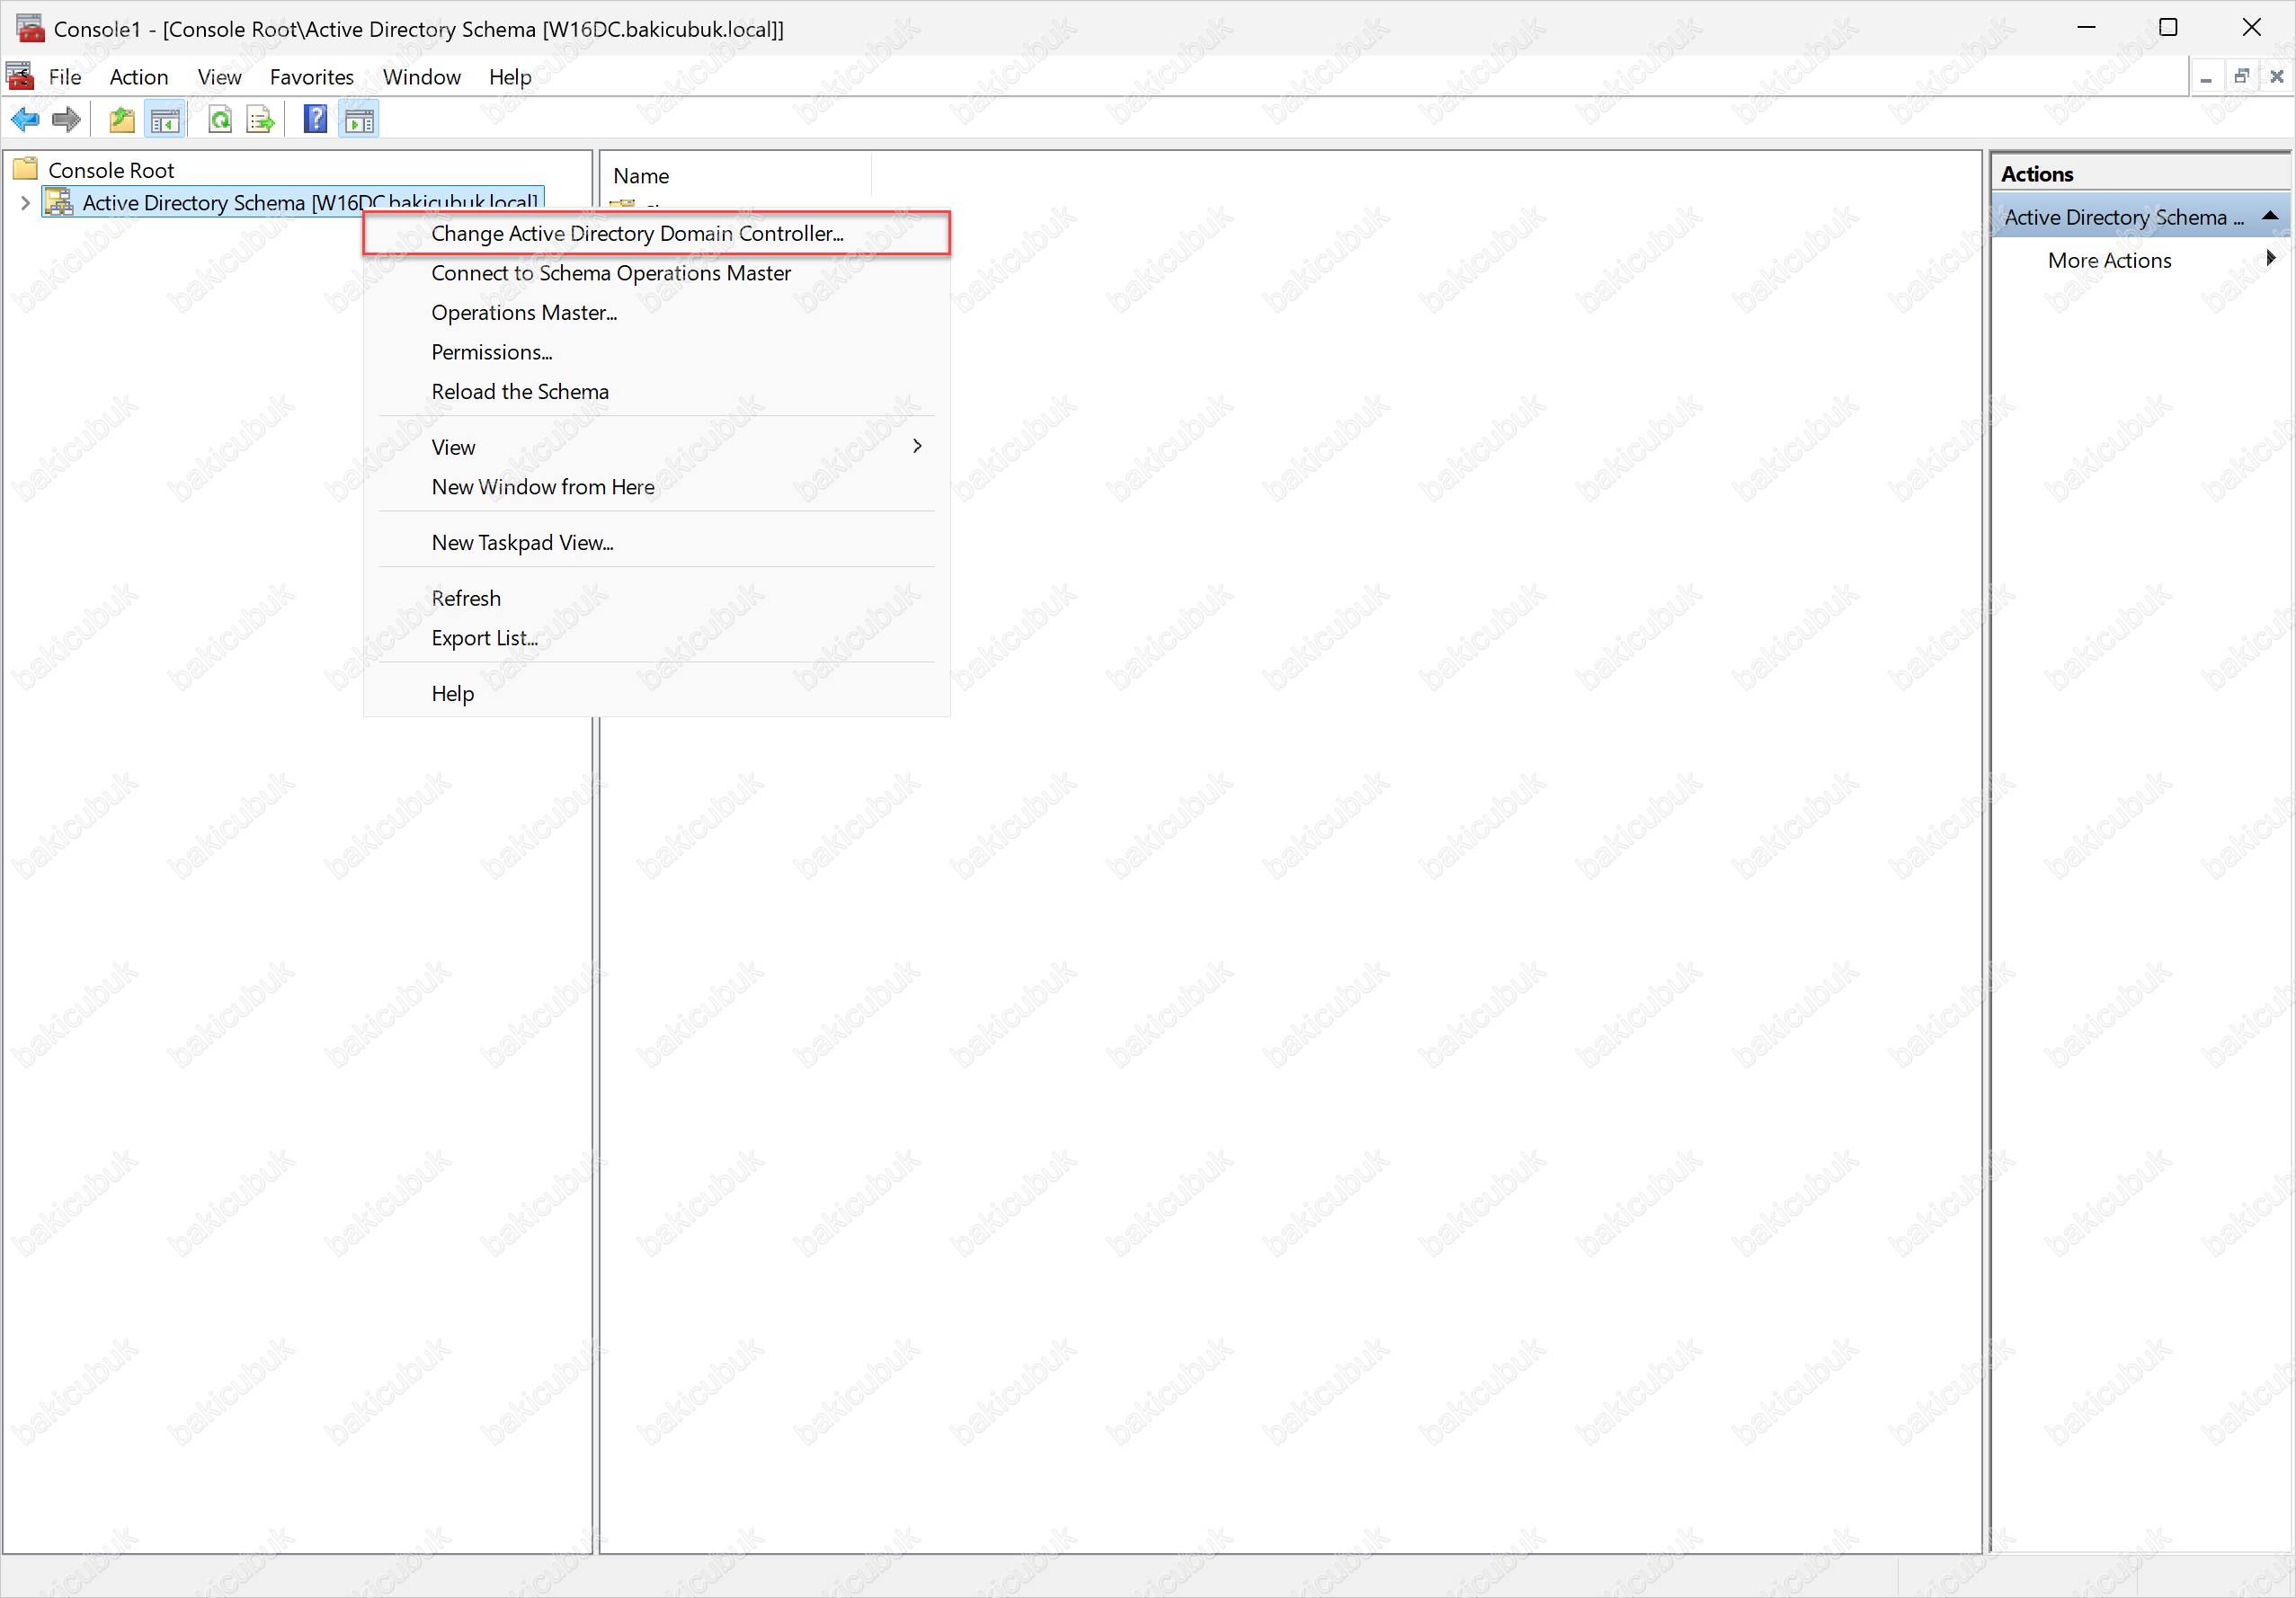This screenshot has height=1598, width=2296.
Task: Go back with the blue arrow
Action: pyautogui.click(x=25, y=120)
